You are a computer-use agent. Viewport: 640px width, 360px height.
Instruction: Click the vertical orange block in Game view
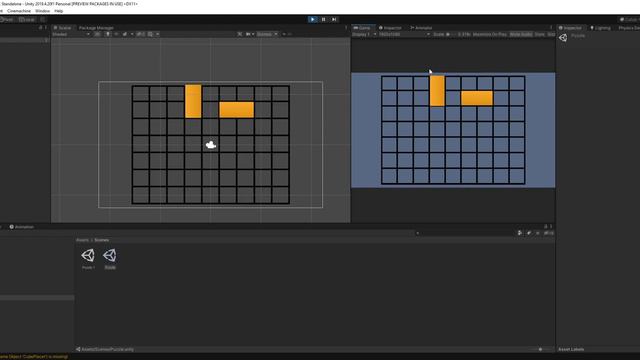coord(437,91)
